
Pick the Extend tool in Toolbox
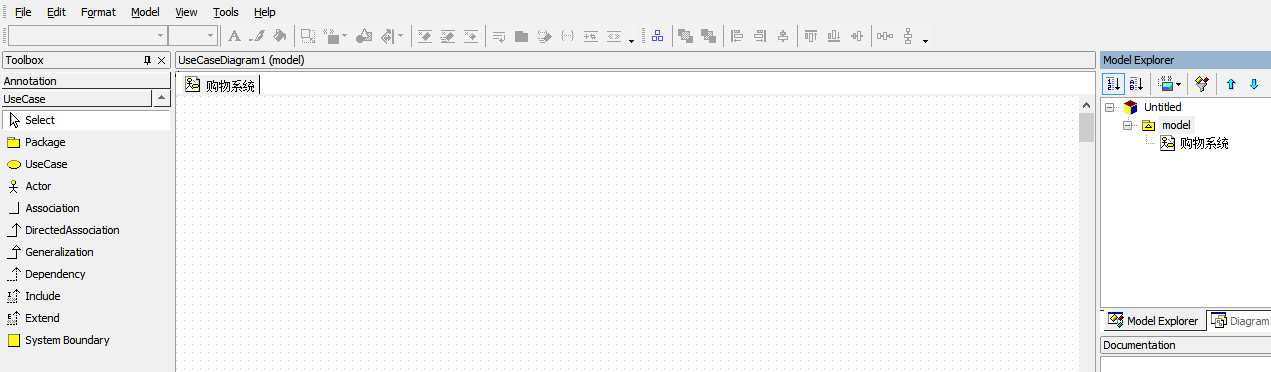pos(86,318)
